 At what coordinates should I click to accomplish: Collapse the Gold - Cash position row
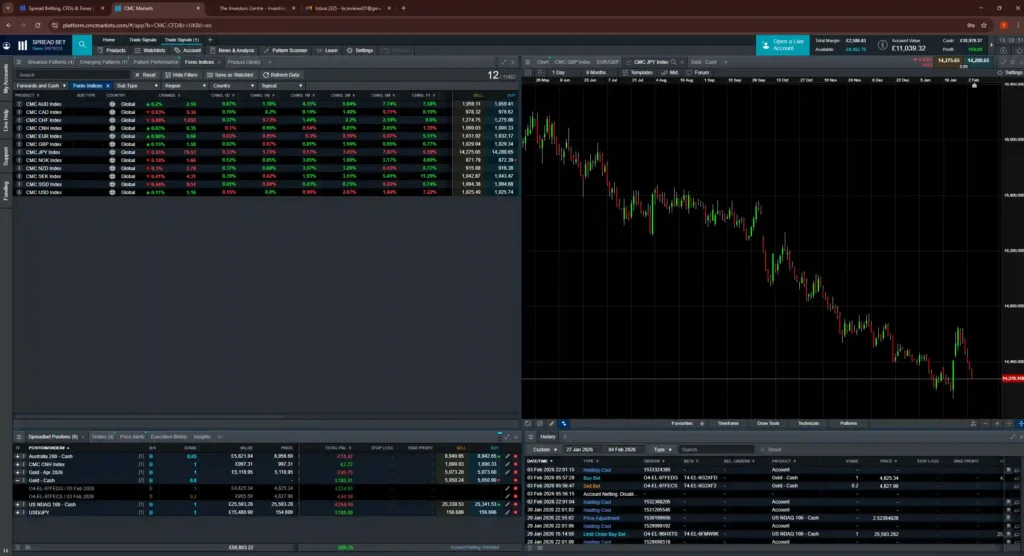tap(18, 480)
